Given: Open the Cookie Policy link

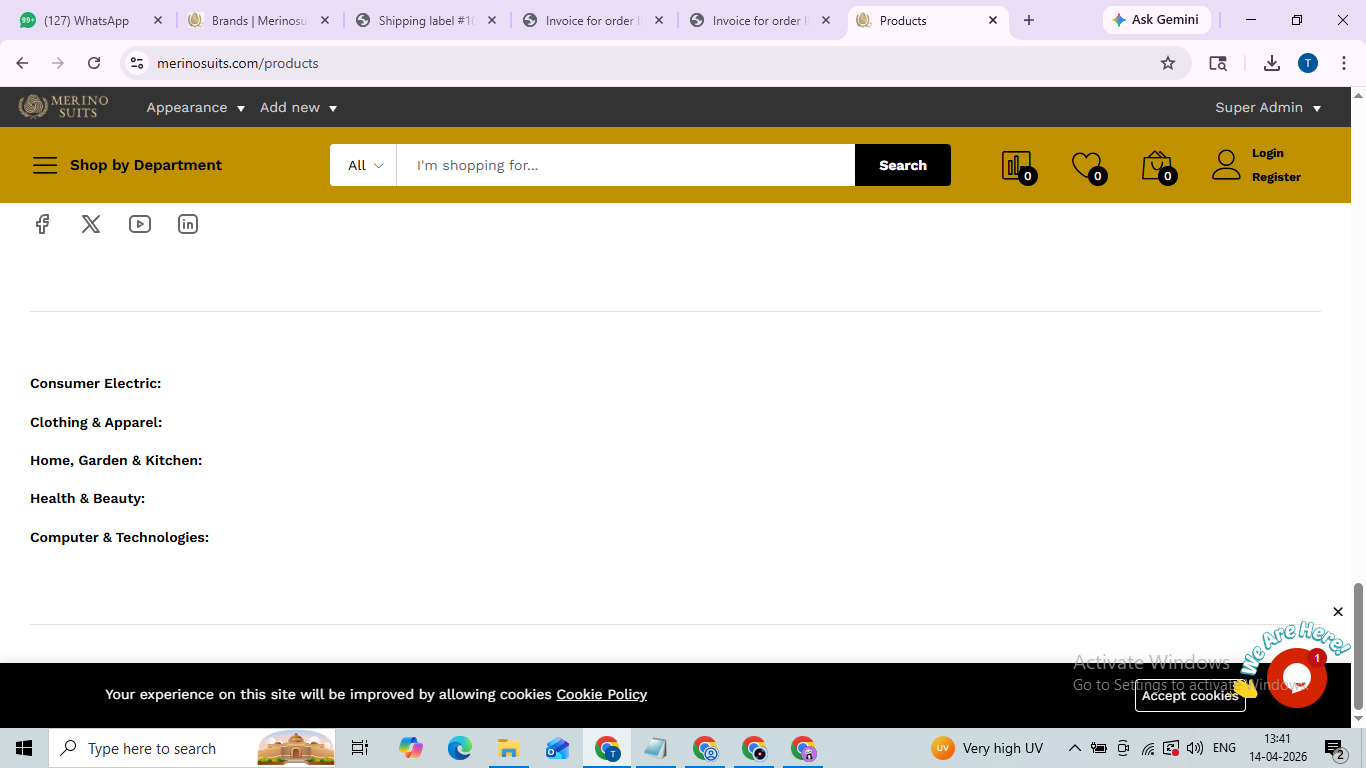Looking at the screenshot, I should point(601,694).
